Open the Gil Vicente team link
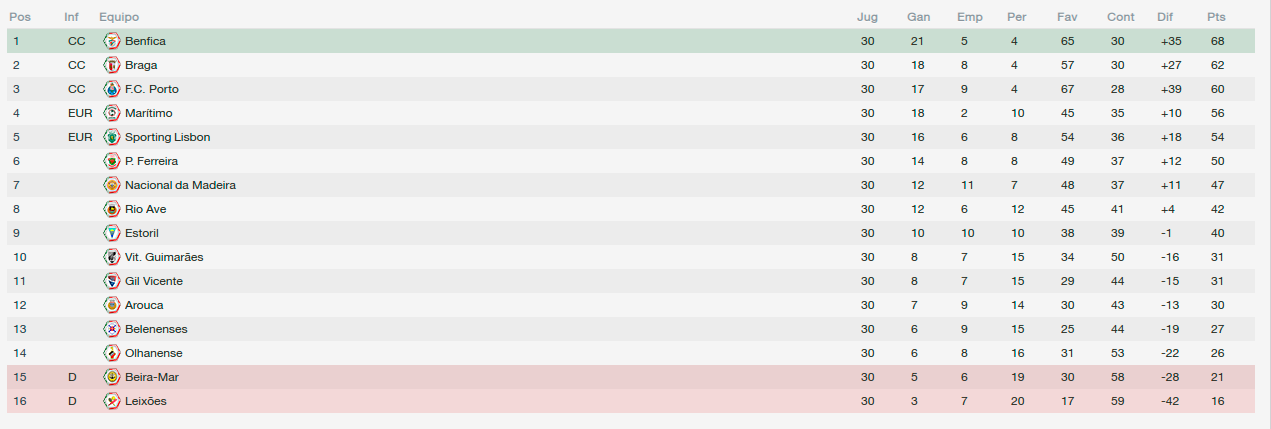The image size is (1271, 429). (x=154, y=281)
